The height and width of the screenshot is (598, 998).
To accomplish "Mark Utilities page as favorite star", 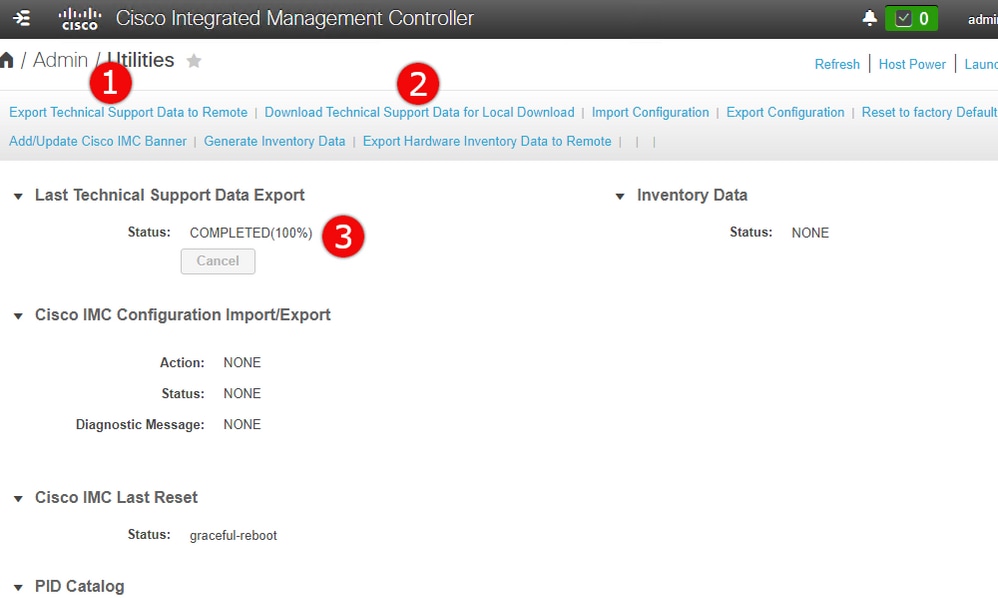I will tap(193, 60).
